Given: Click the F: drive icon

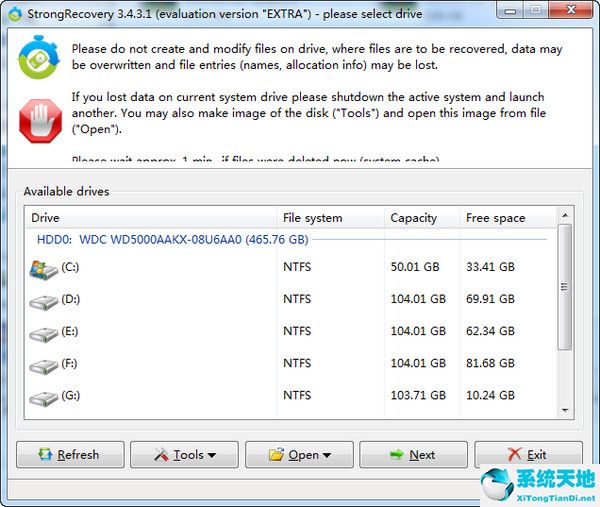Looking at the screenshot, I should [44, 364].
